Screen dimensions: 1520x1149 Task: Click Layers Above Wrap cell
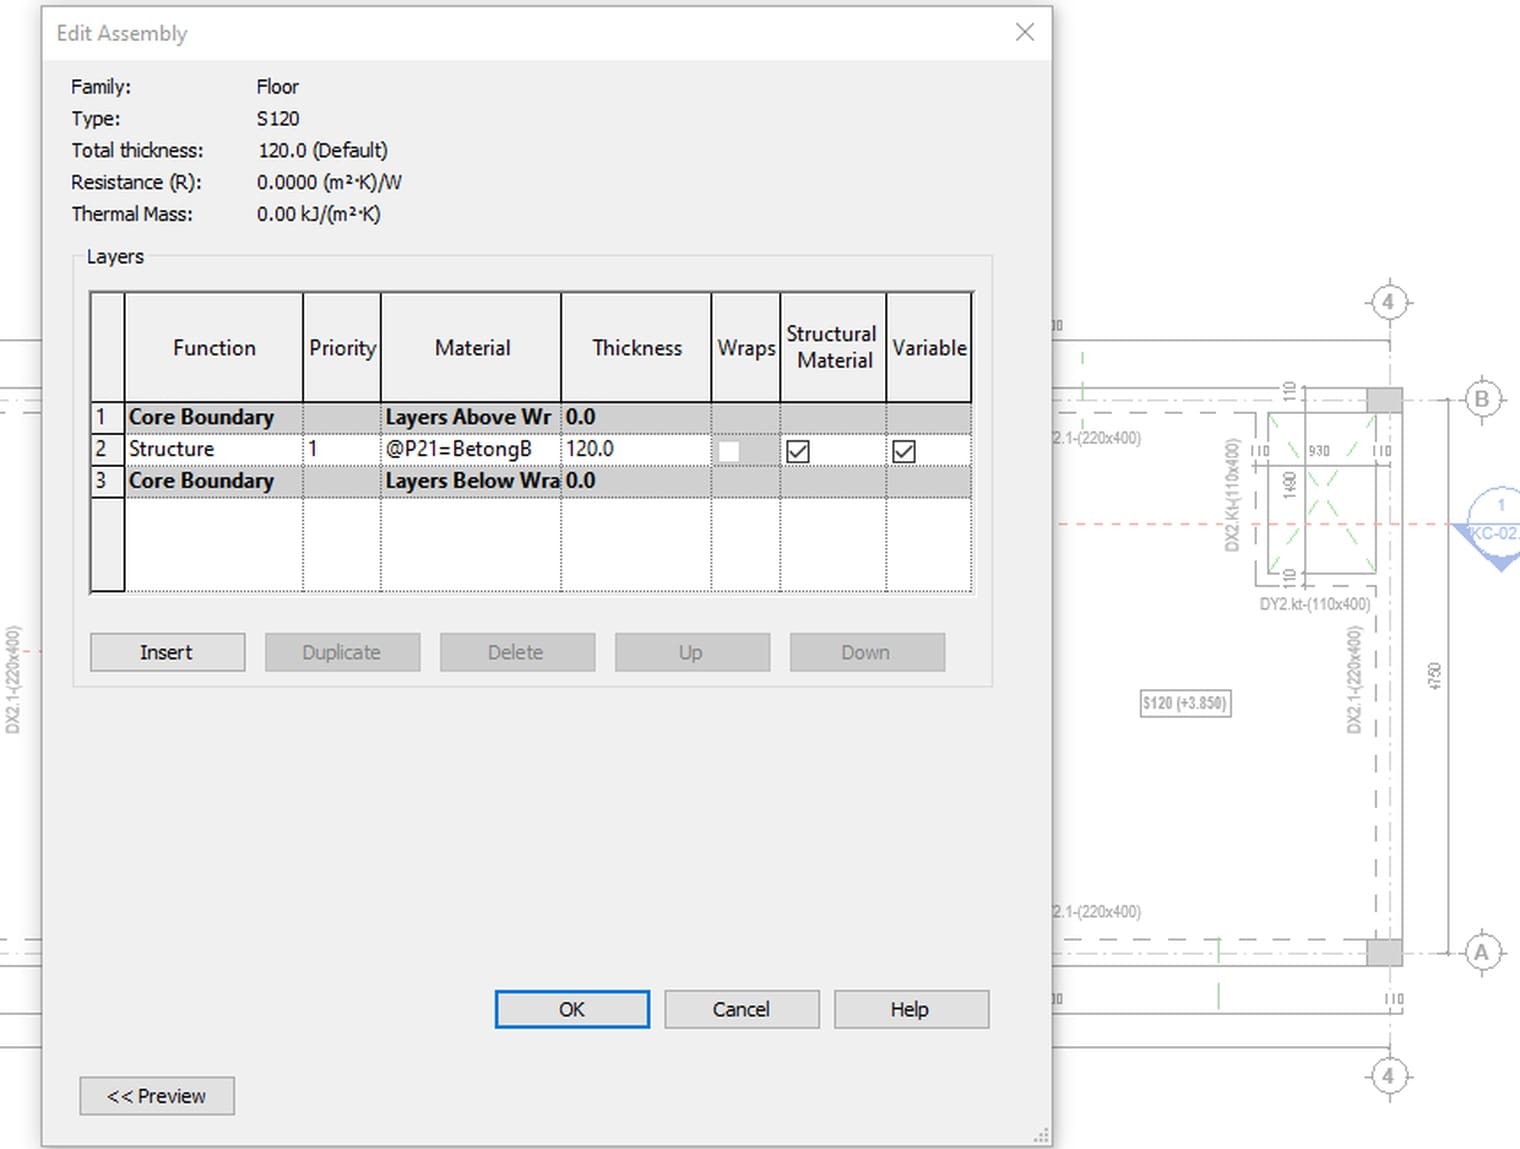(471, 417)
